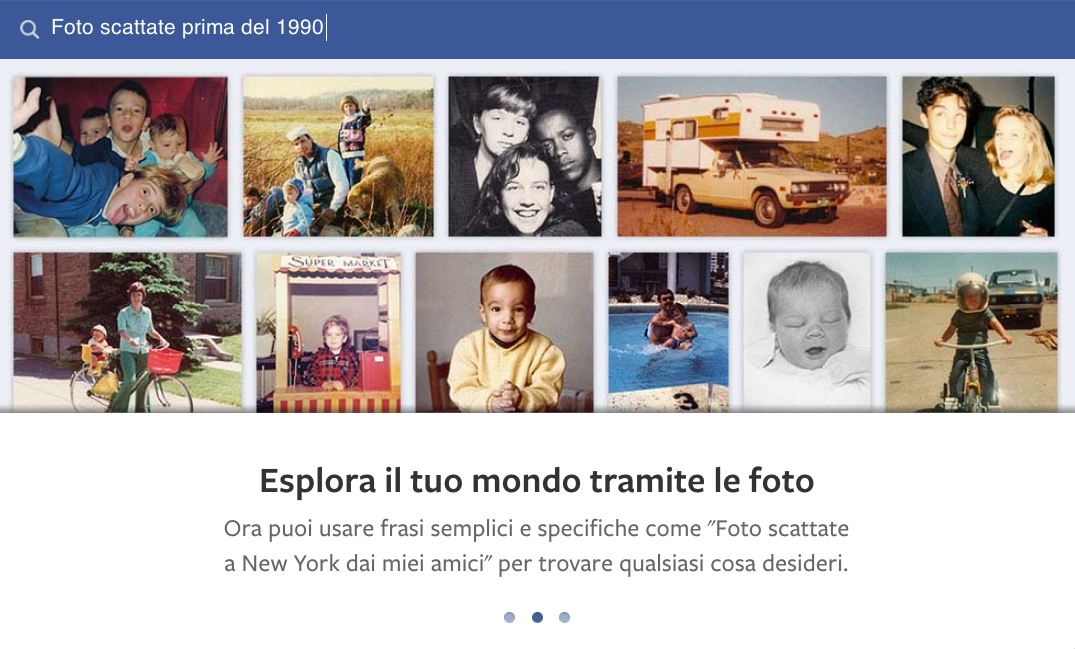Select the active middle carousel dot

(x=538, y=617)
